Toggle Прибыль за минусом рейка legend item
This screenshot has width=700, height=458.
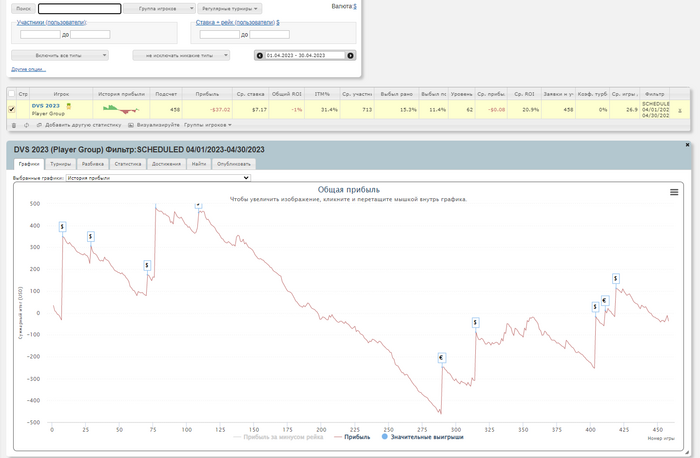tap(278, 437)
